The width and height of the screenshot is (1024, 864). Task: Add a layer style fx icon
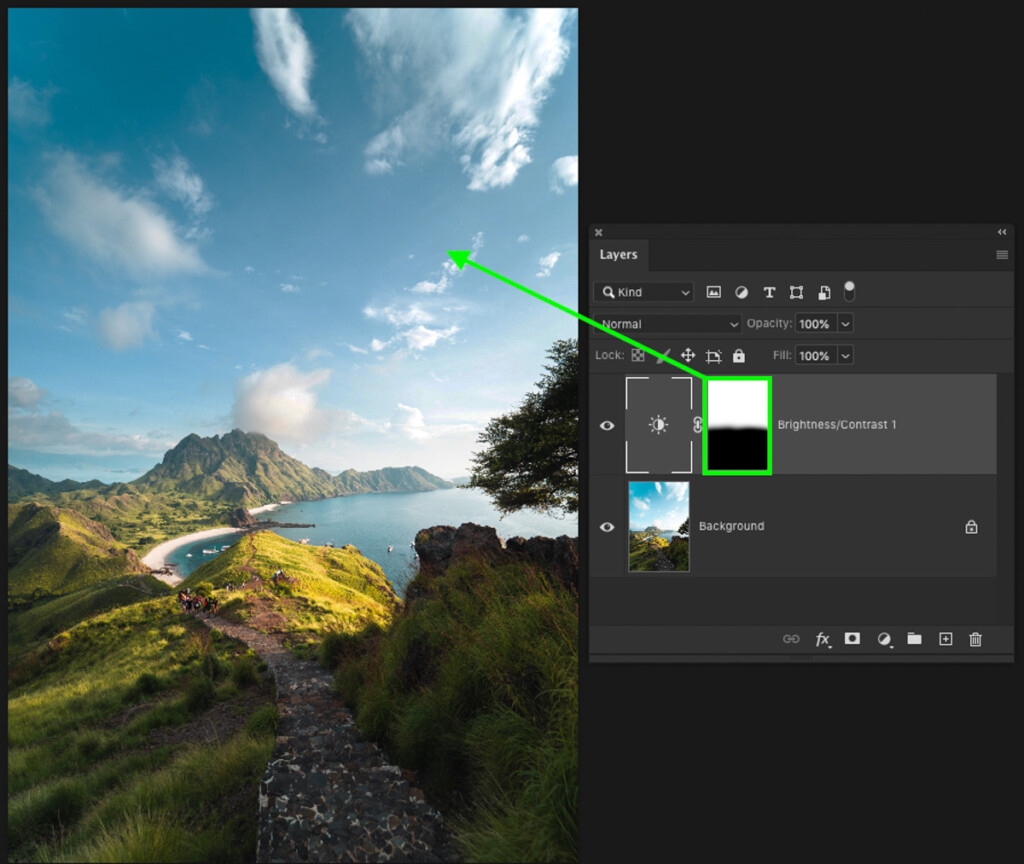point(823,639)
